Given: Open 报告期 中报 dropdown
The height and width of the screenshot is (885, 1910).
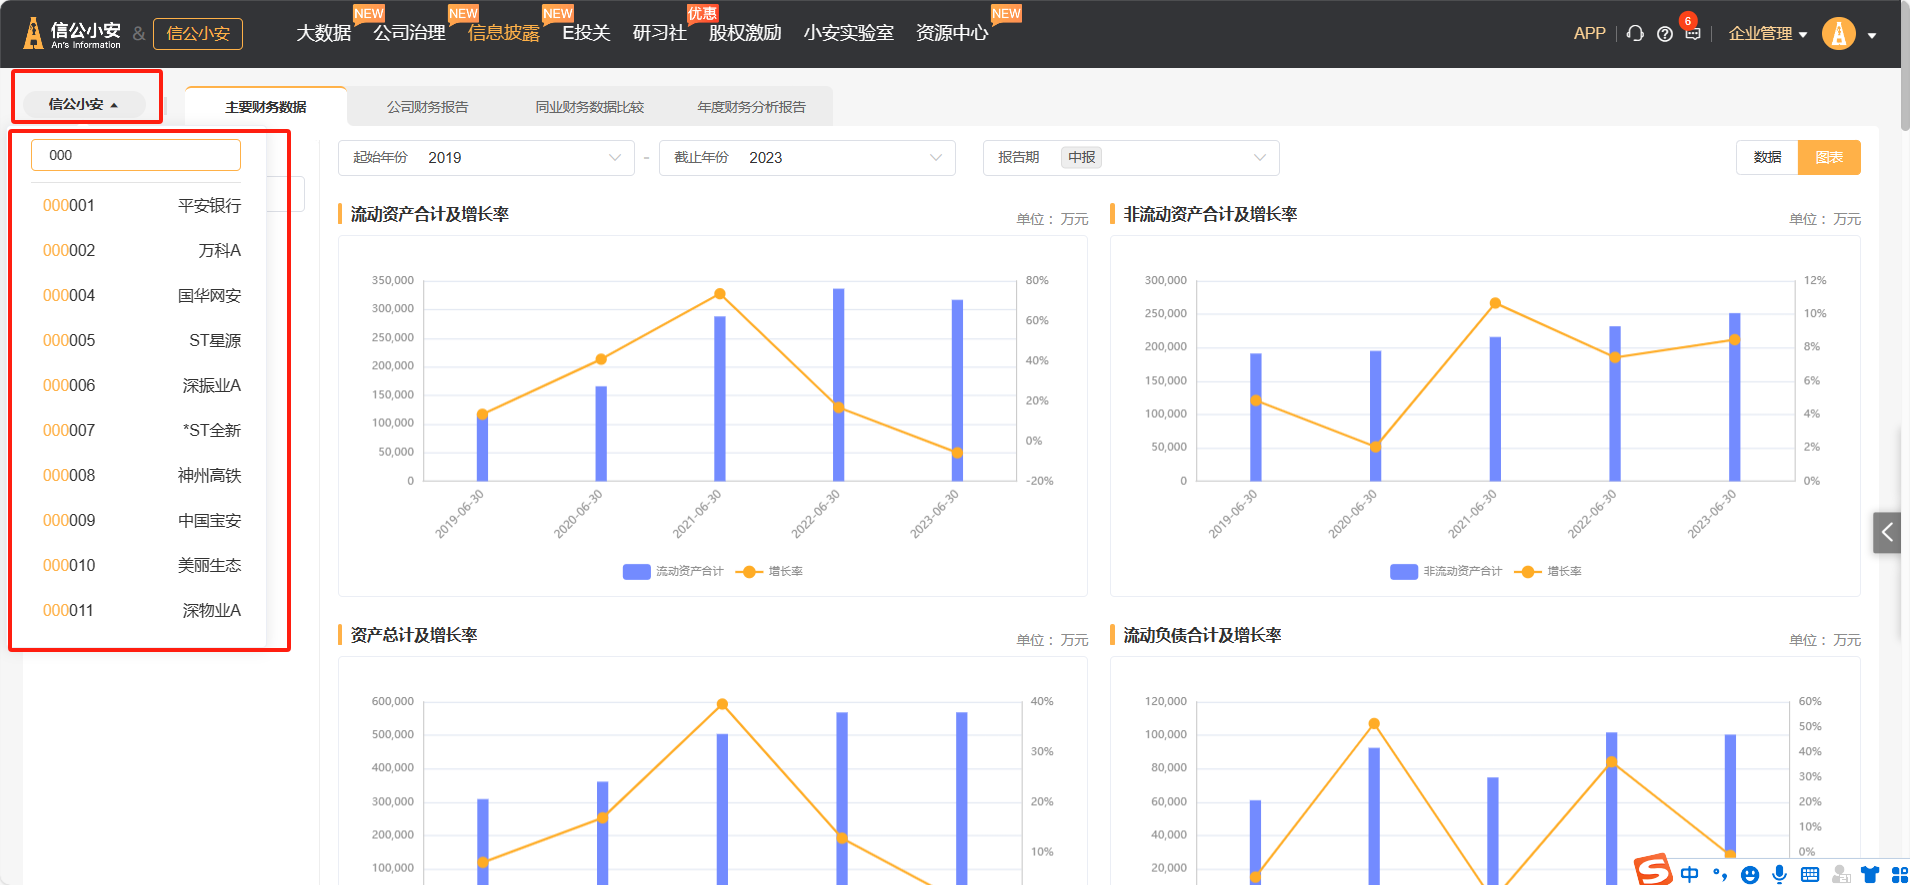Looking at the screenshot, I should [1131, 157].
